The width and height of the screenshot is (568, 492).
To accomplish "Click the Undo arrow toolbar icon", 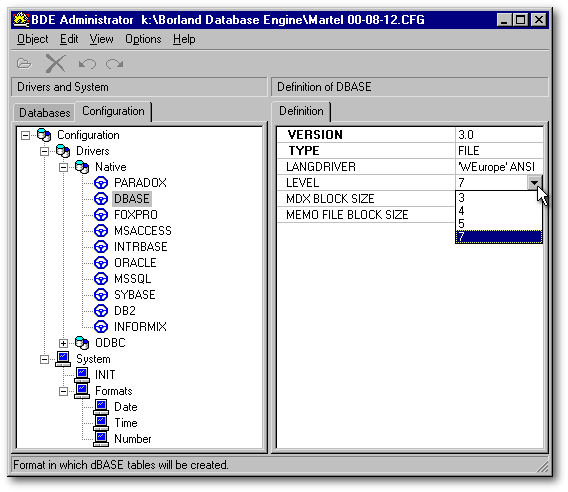I will (87, 64).
